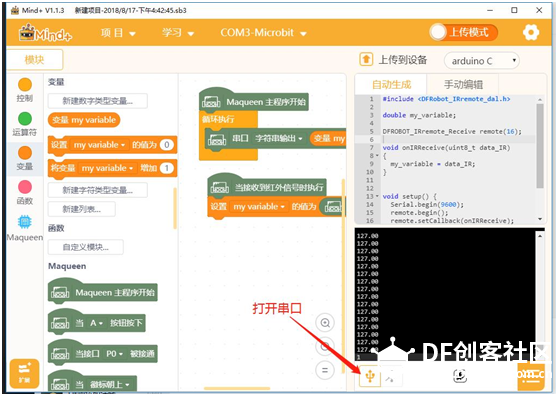Click the code editor vertical scrollbar
Screen dimensions: 558x396
540,146
